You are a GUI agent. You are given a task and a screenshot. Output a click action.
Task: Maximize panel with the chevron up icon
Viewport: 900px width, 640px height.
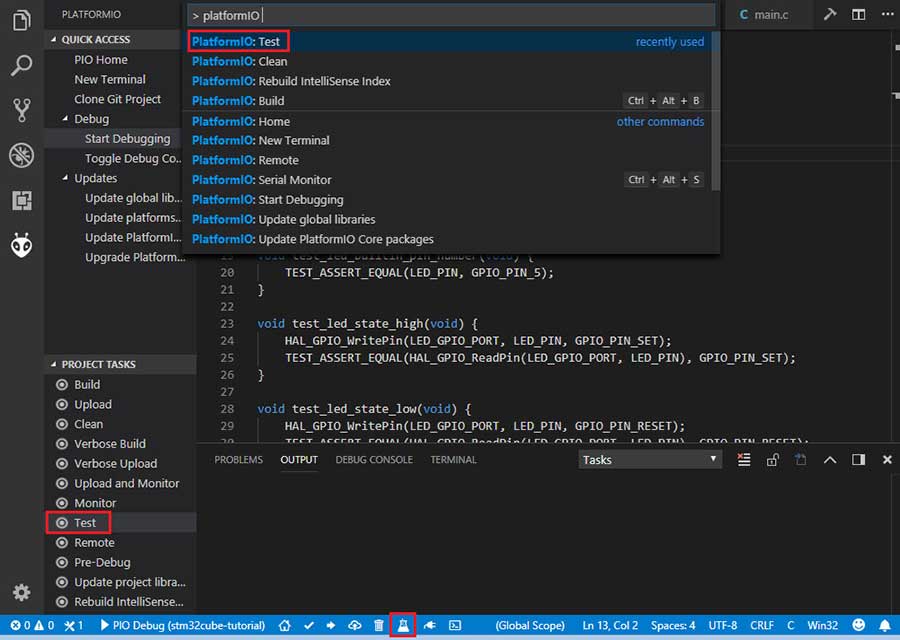[830, 460]
